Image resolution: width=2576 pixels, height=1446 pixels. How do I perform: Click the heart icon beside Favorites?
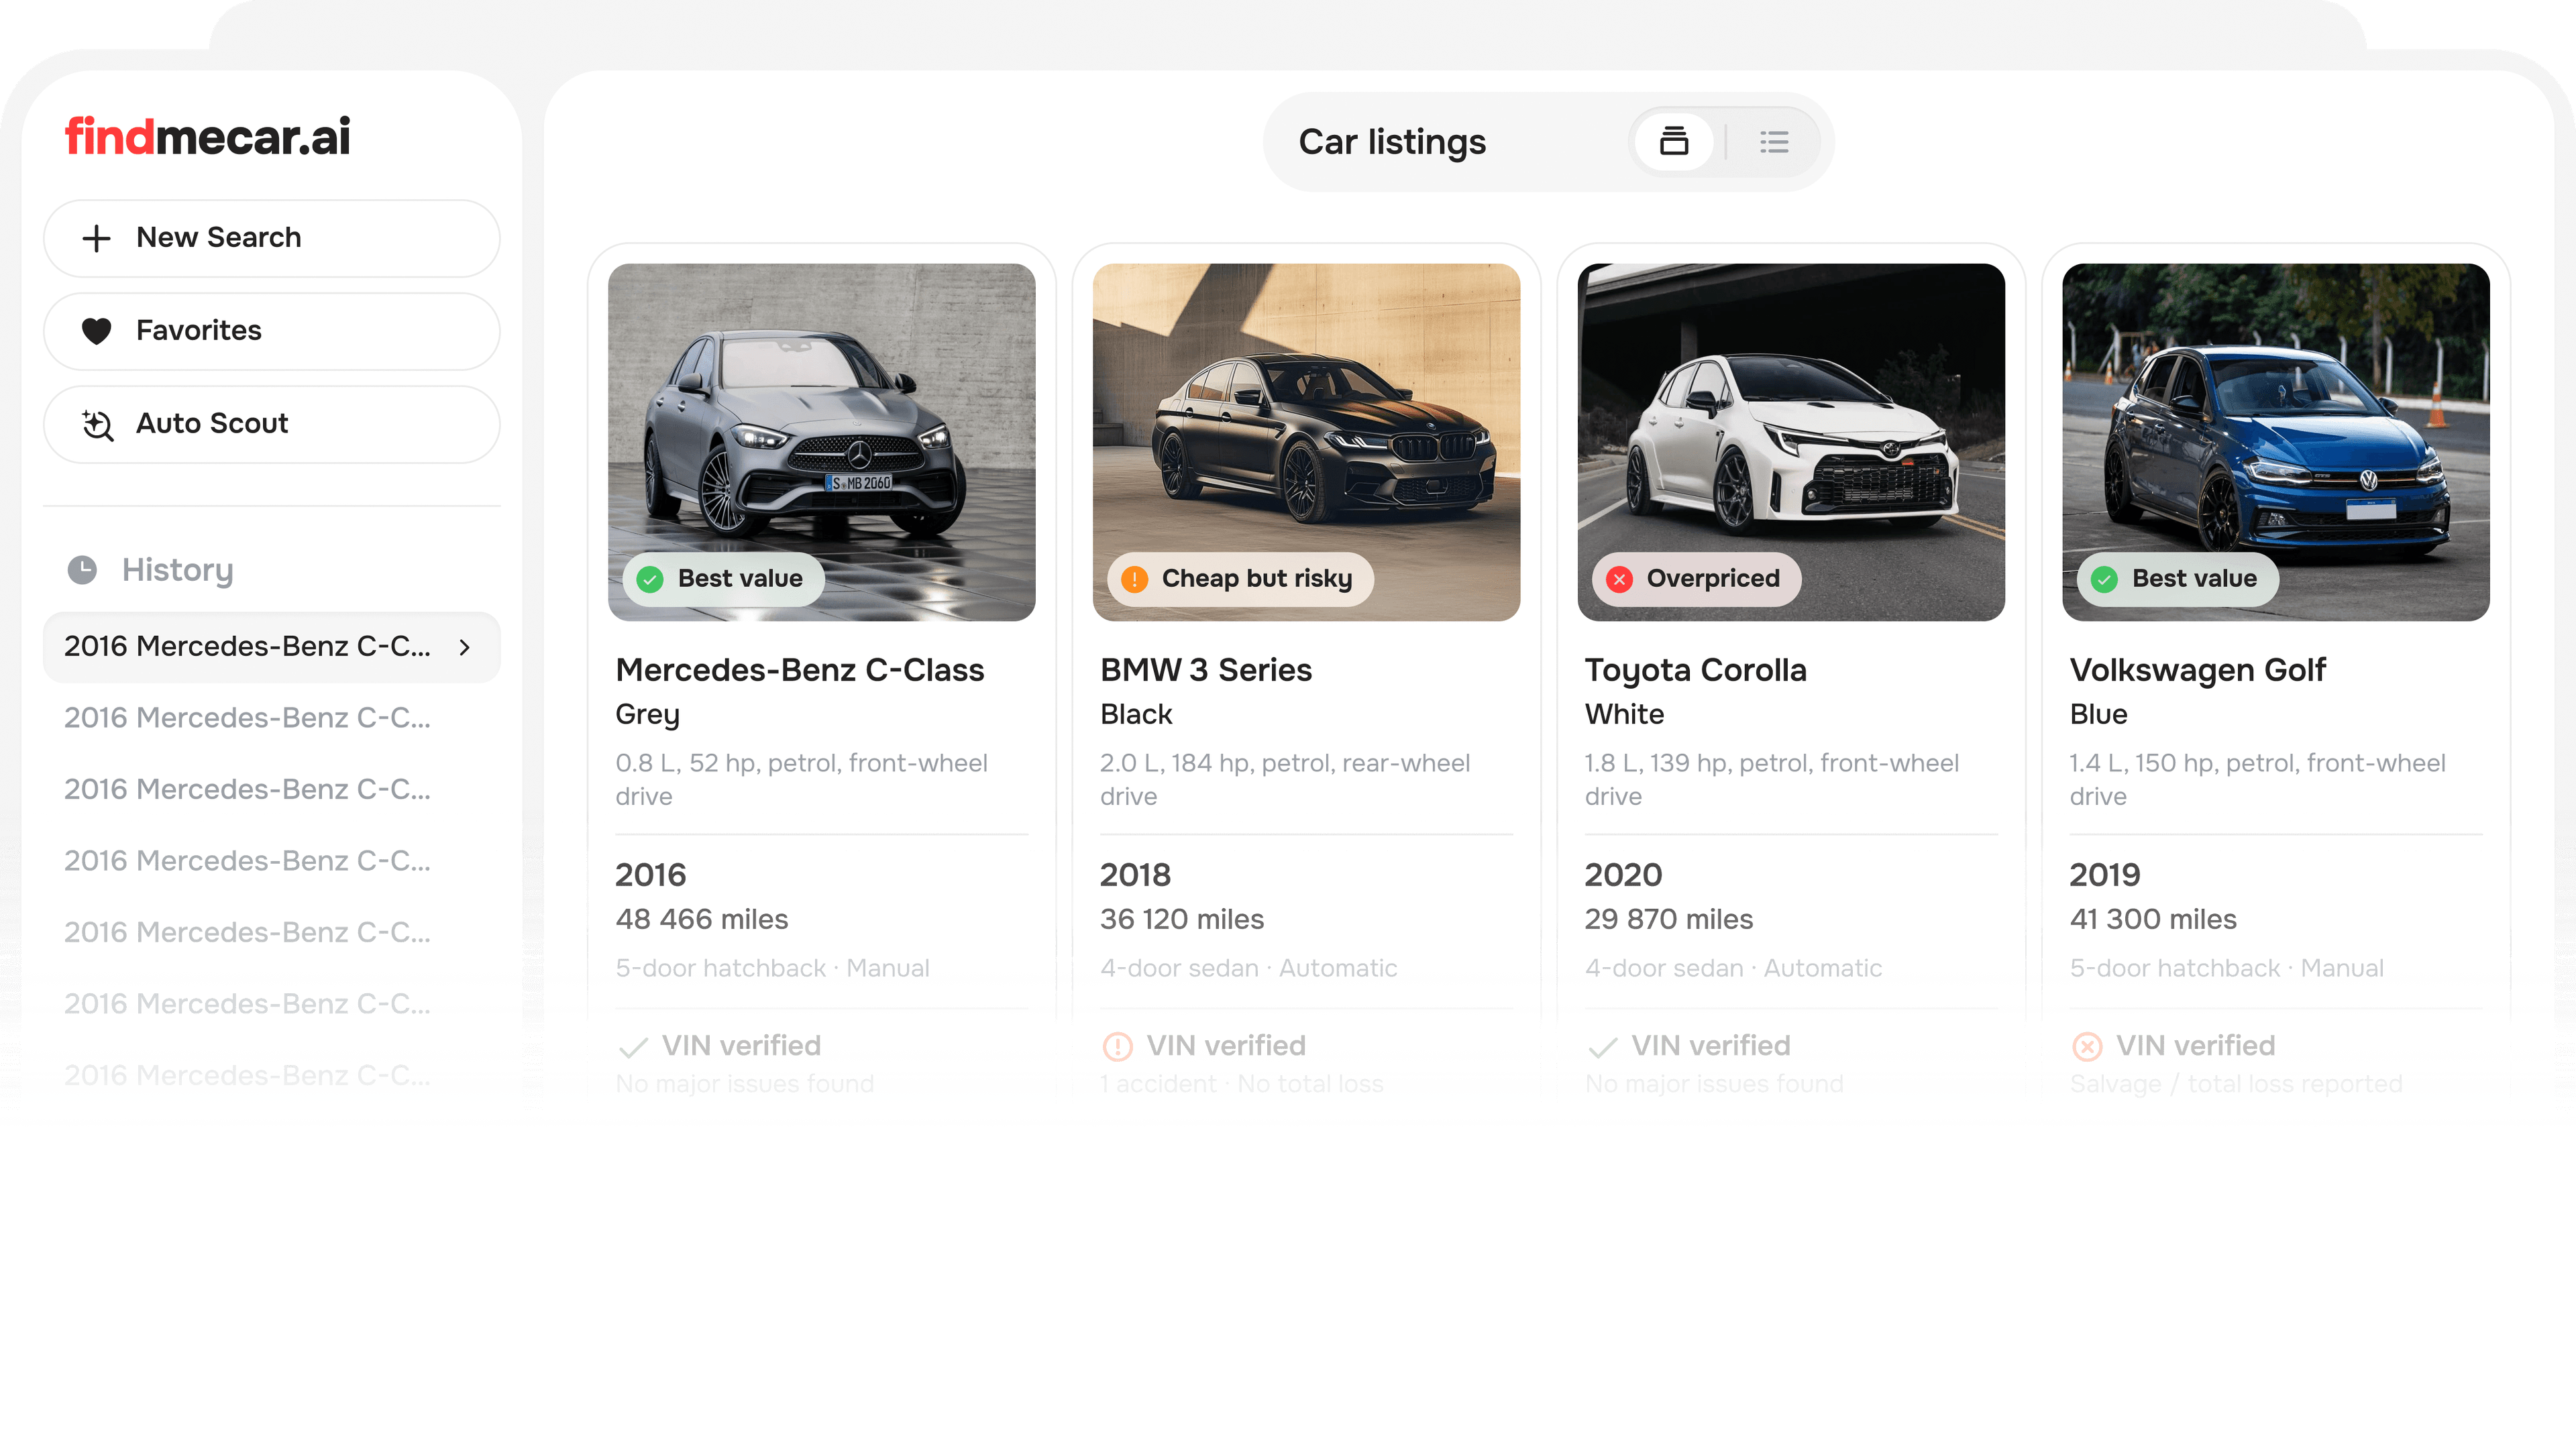[x=97, y=331]
